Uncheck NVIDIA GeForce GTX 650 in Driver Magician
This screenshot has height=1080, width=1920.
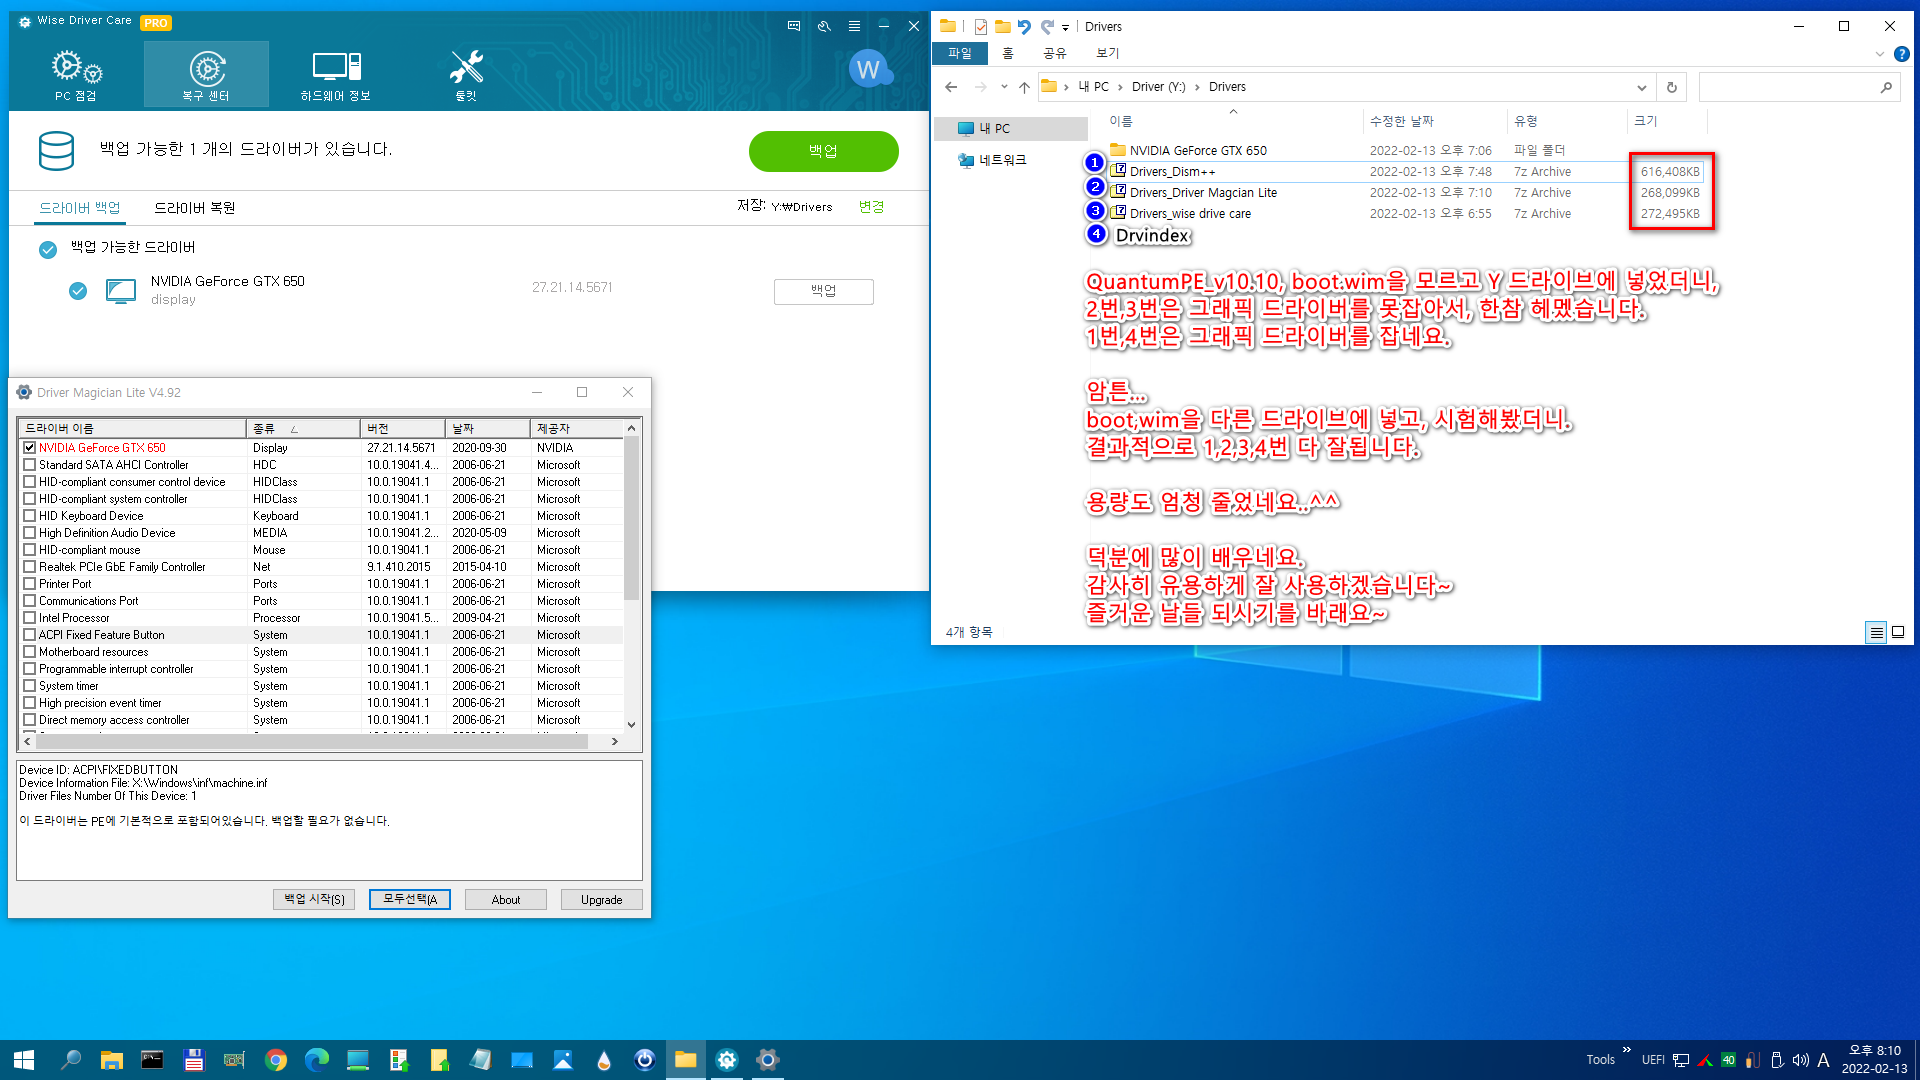click(30, 448)
